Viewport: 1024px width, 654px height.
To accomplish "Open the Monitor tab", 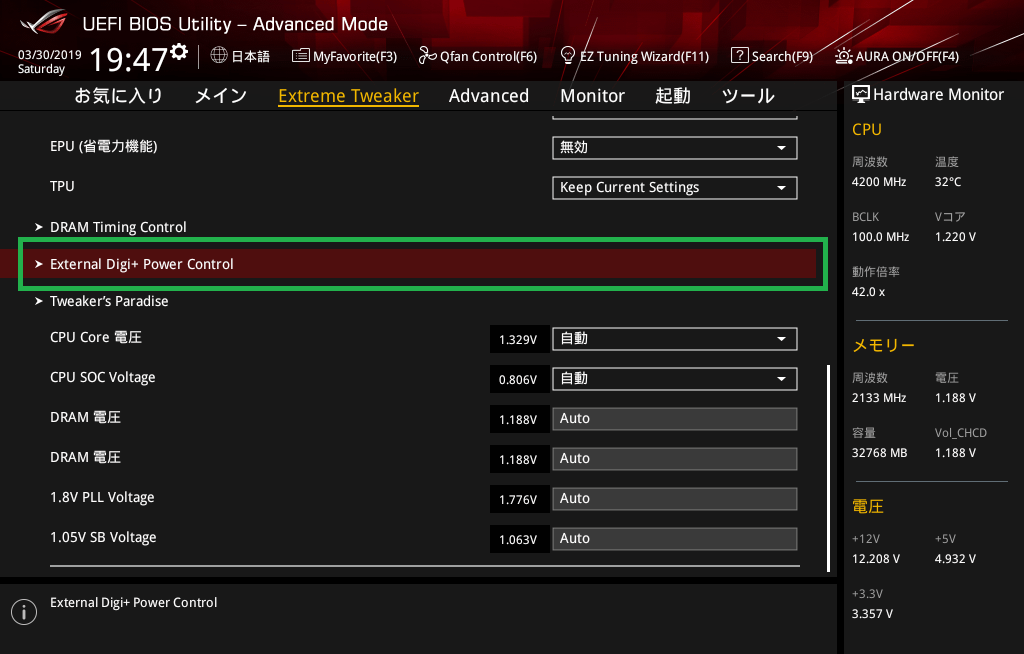I will pos(592,96).
